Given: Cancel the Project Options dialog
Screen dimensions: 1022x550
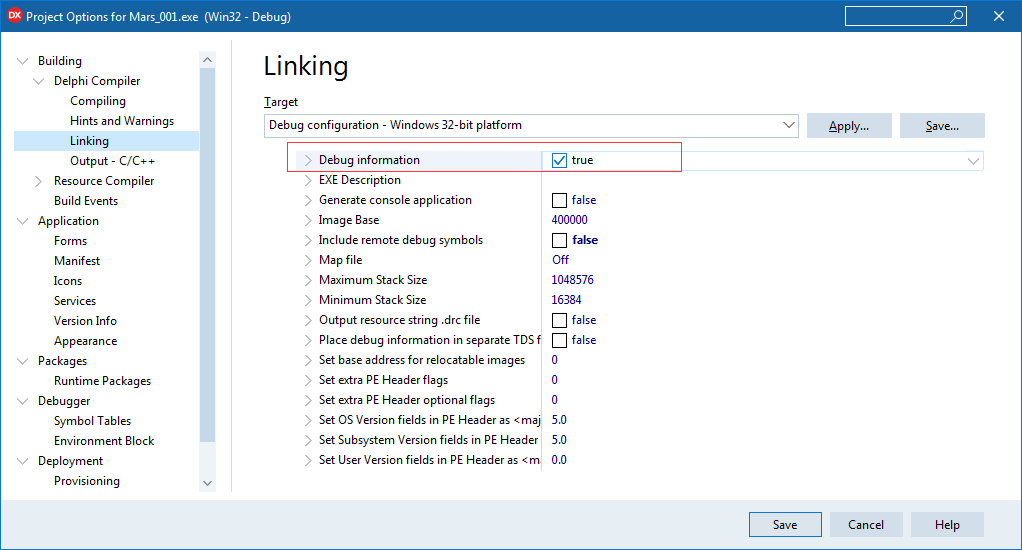Looking at the screenshot, I should click(x=866, y=525).
